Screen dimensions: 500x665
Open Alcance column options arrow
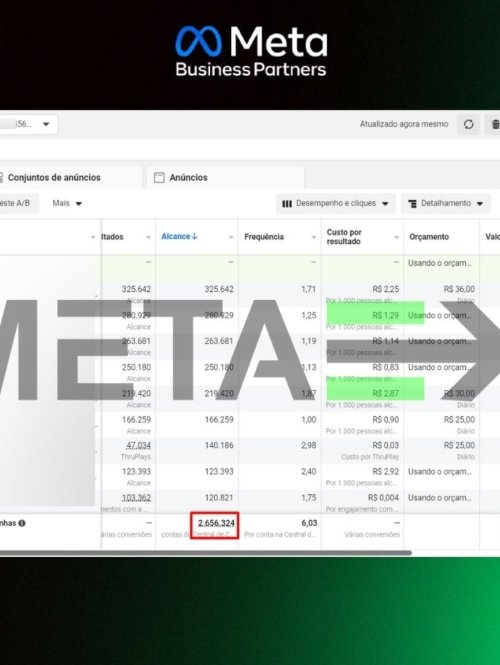231,237
